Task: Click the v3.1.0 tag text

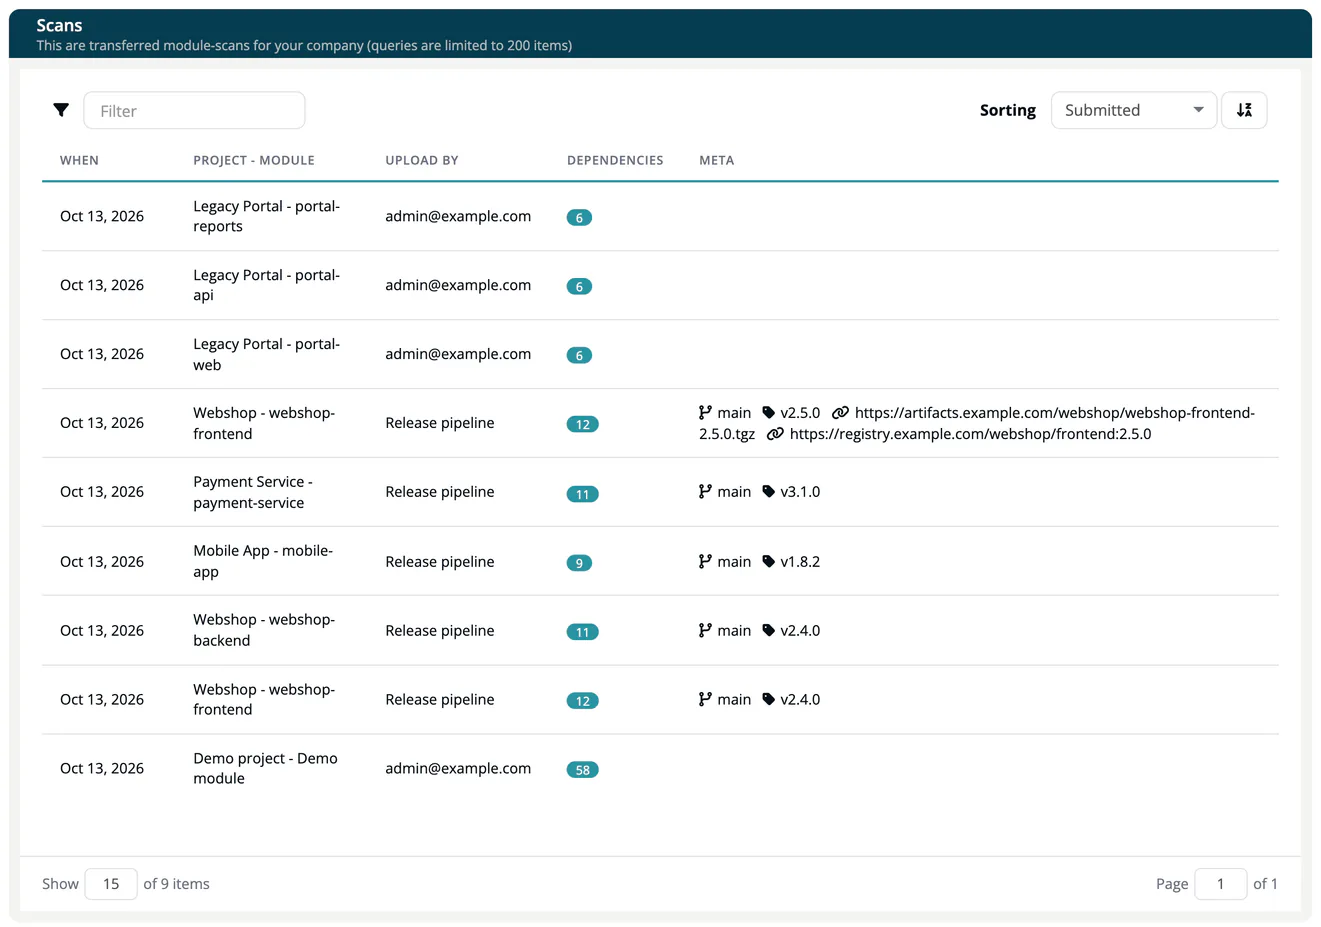Action: pyautogui.click(x=800, y=492)
